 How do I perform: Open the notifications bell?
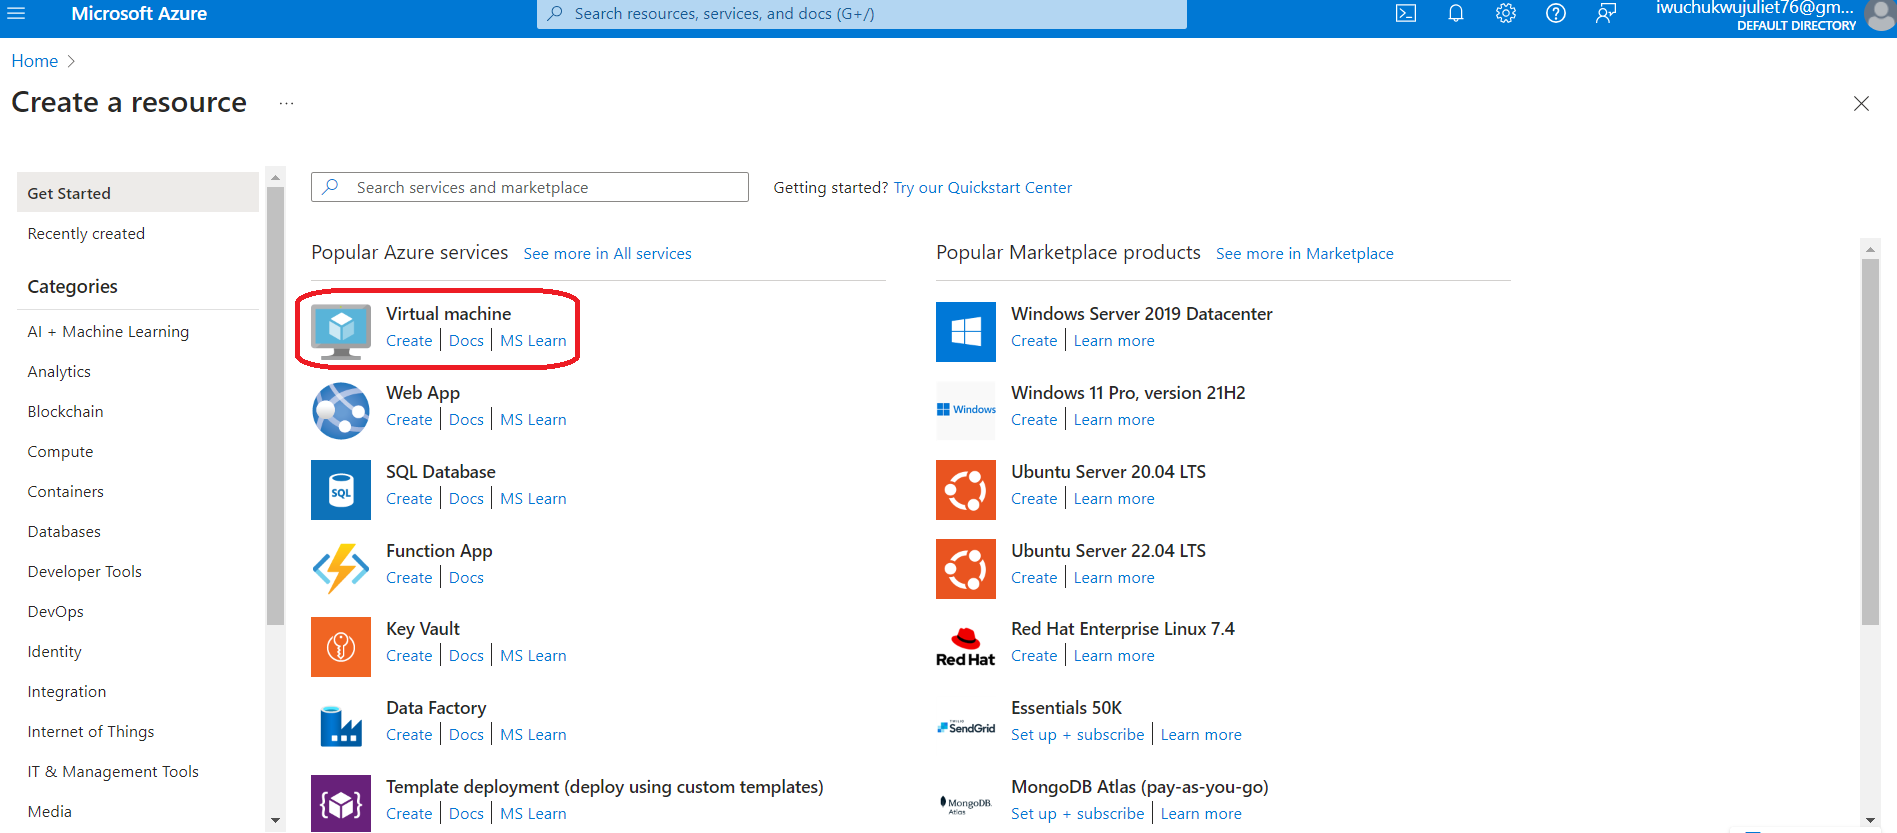coord(1456,14)
